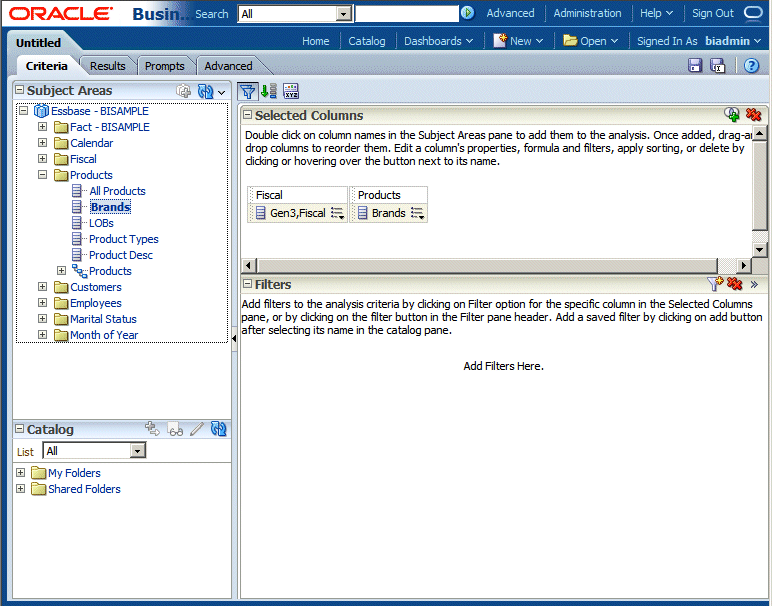The height and width of the screenshot is (606, 772).
Task: Open the Dashboards menu
Action: click(438, 41)
